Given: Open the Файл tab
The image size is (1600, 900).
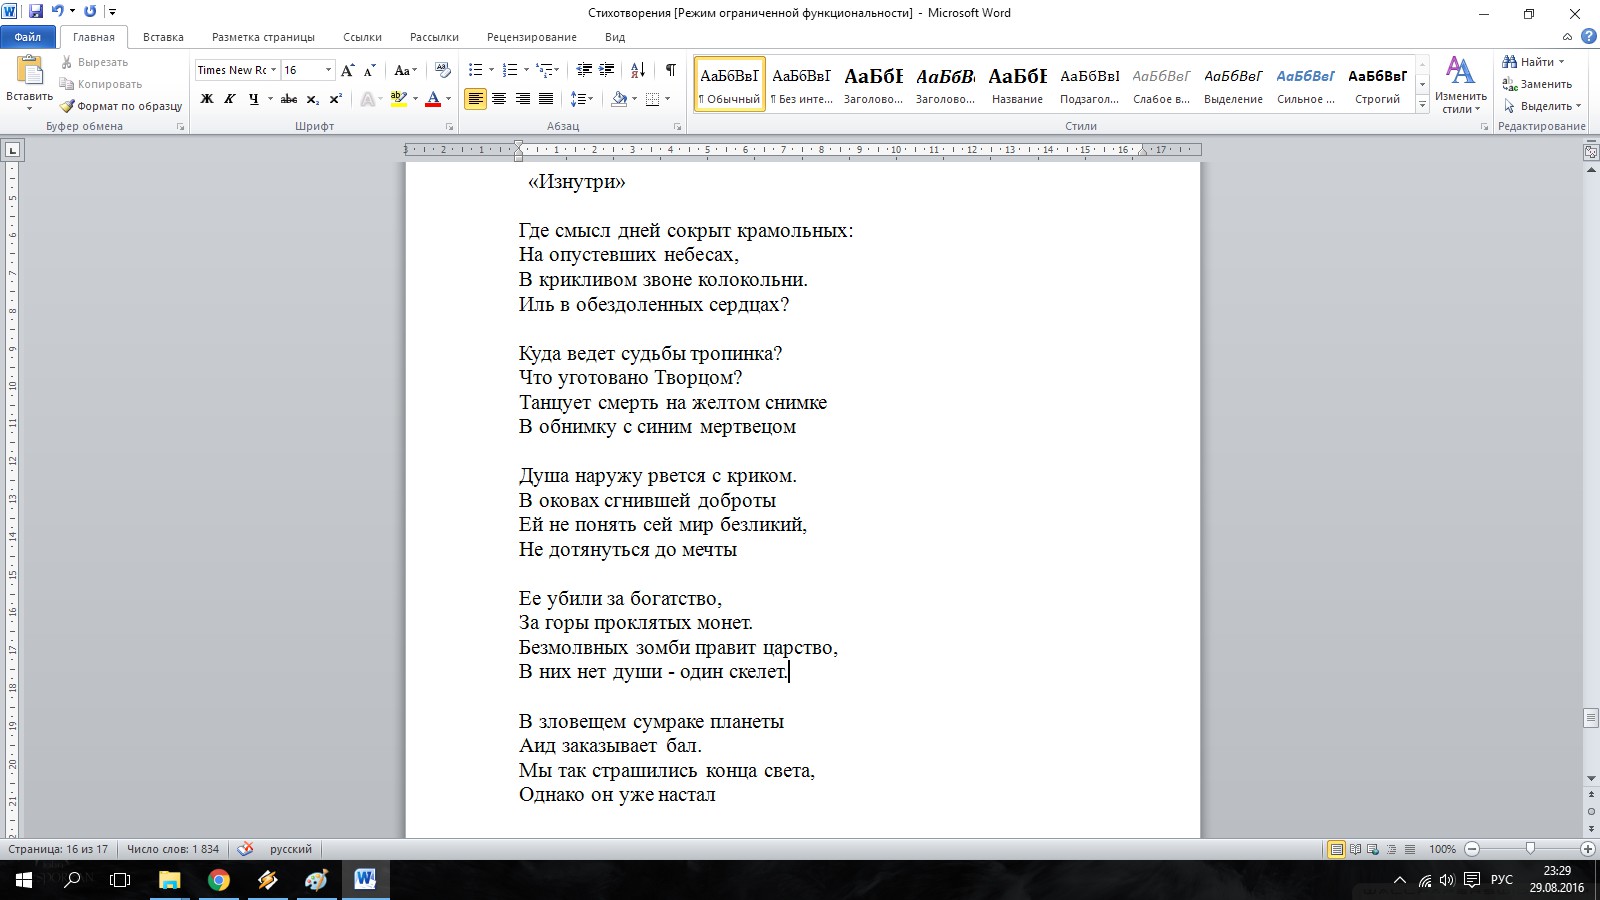Looking at the screenshot, I should 28,37.
